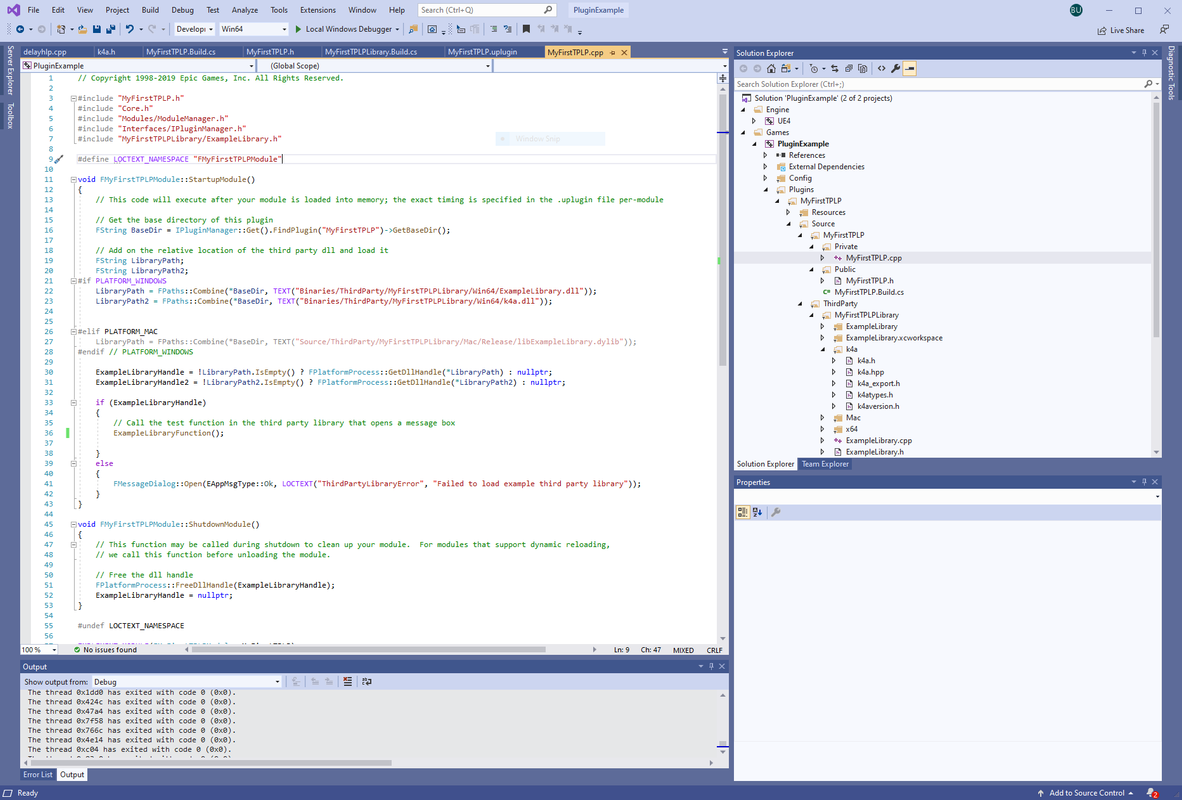The width and height of the screenshot is (1182, 800).
Task: Click the Output panel horizontal scrollbar
Action: coord(210,762)
